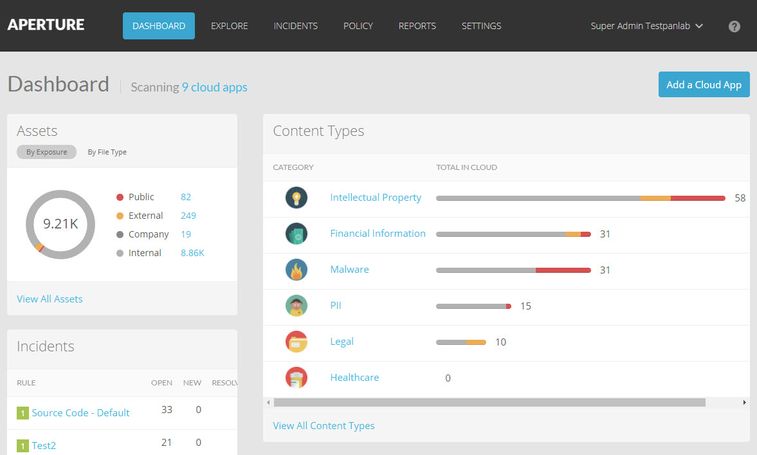Click the dark gray Company legend dot
Image resolution: width=757 pixels, height=455 pixels.
tap(120, 234)
